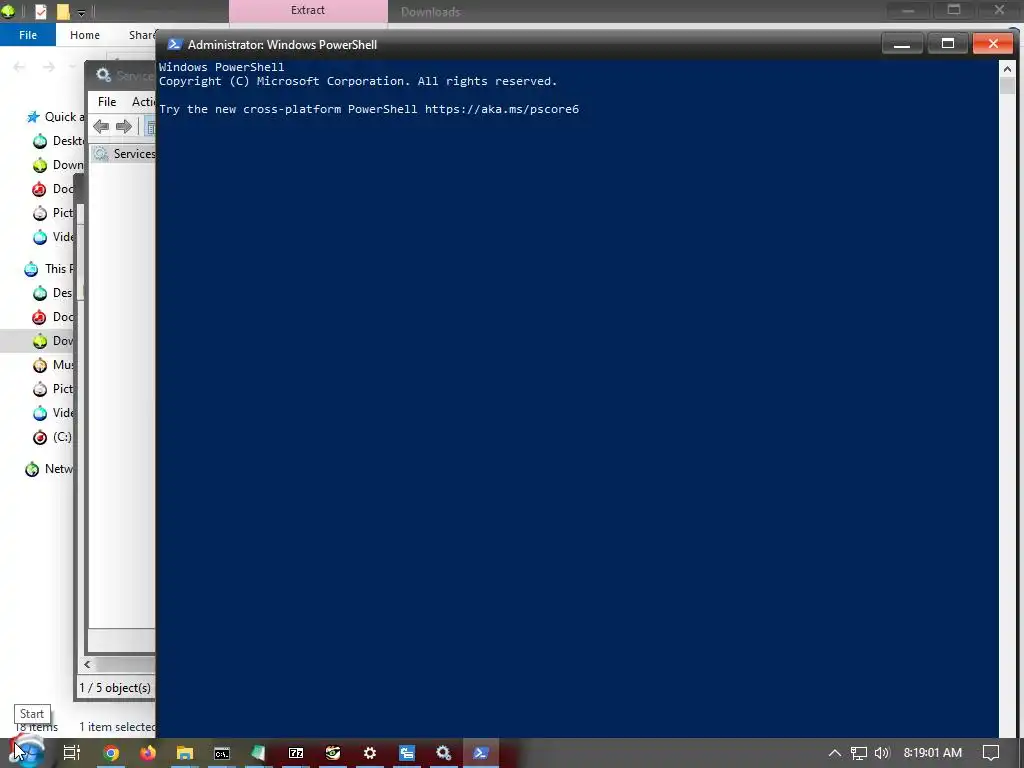
Task: Launch Google Chrome from the taskbar
Action: [x=111, y=753]
